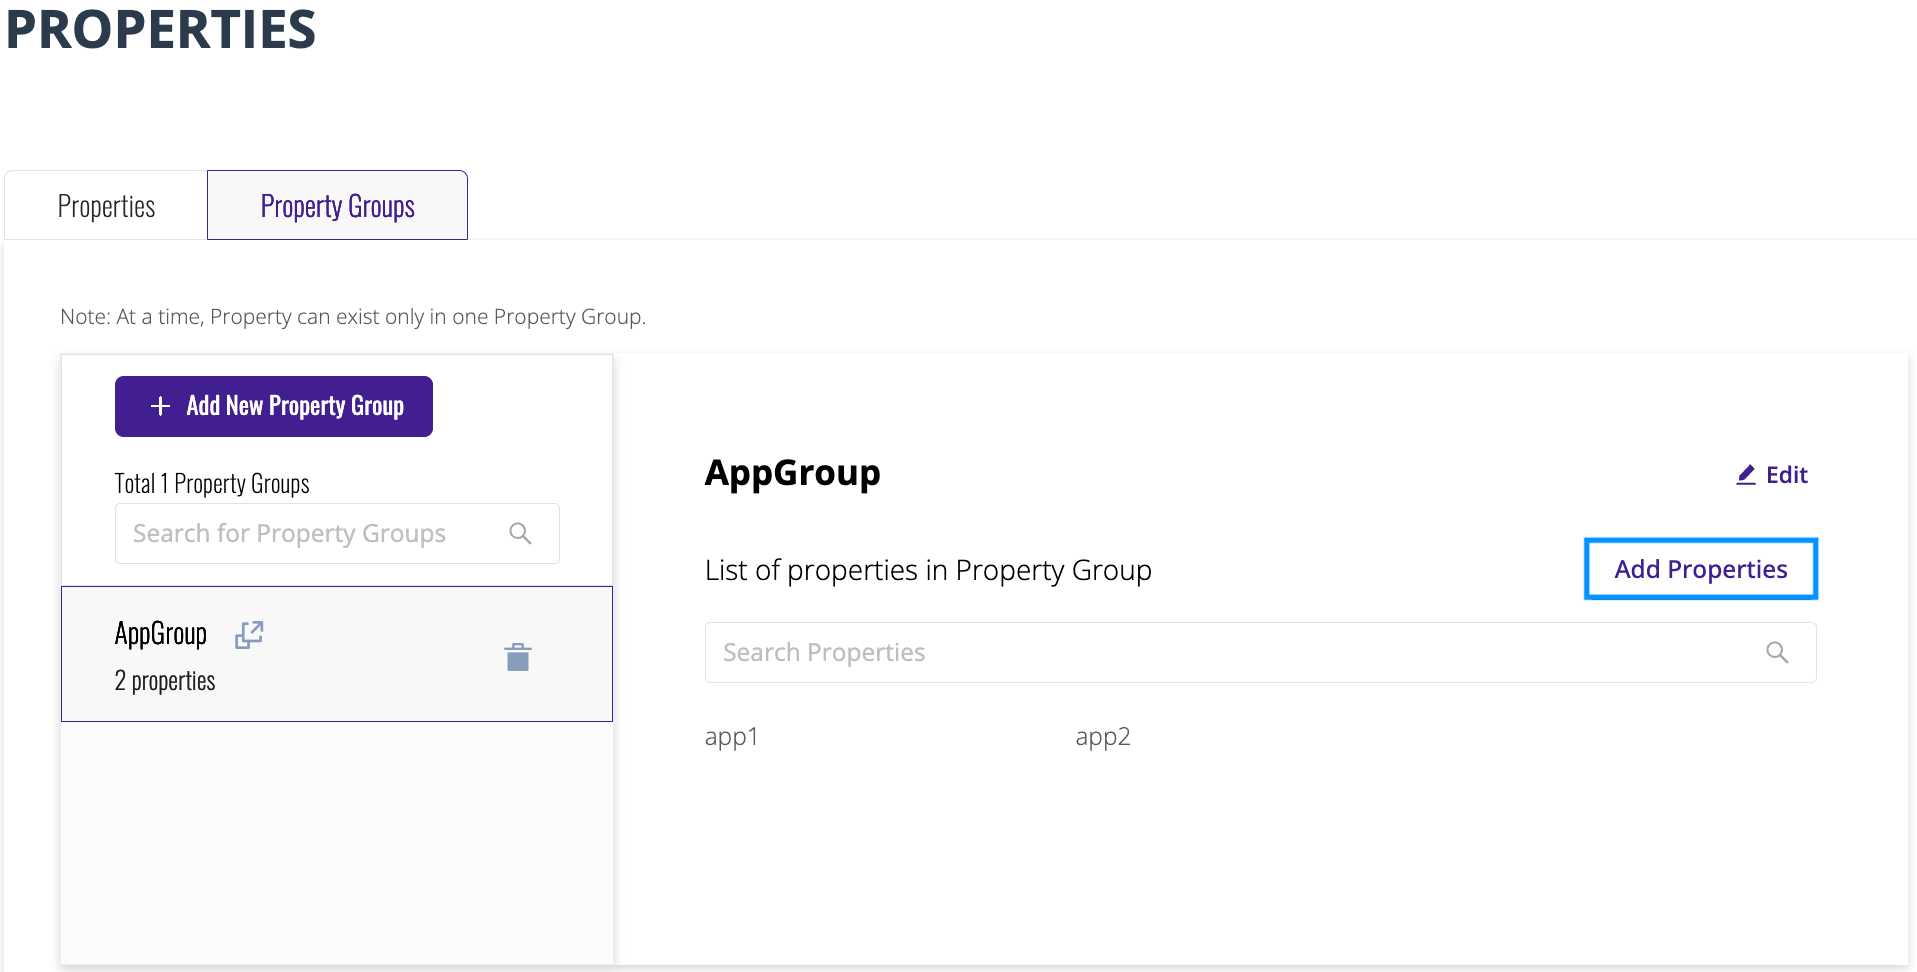Click the Edit link for AppGroup
Screen dimensions: 1917x972
click(1772, 475)
